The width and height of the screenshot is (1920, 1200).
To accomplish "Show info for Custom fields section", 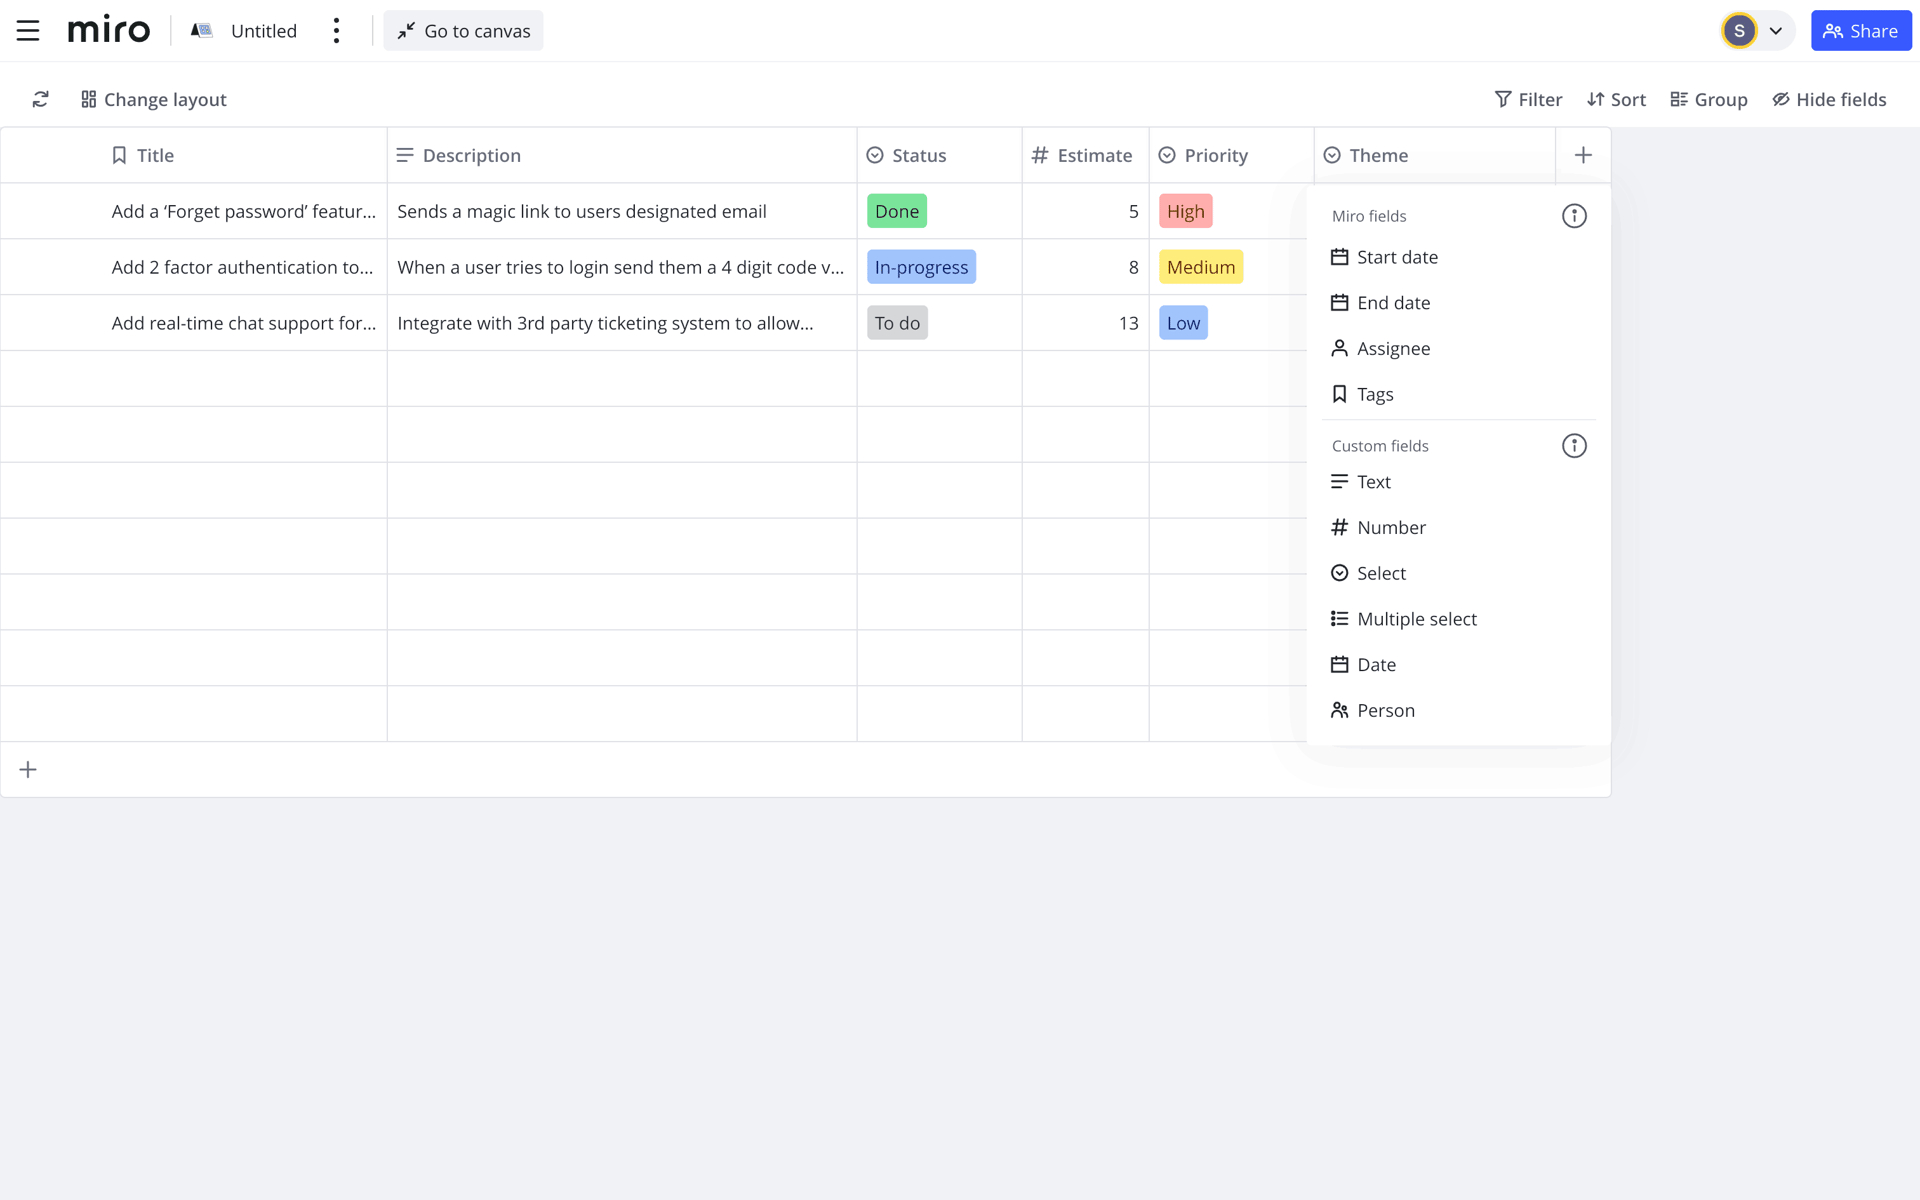I will (x=1574, y=446).
